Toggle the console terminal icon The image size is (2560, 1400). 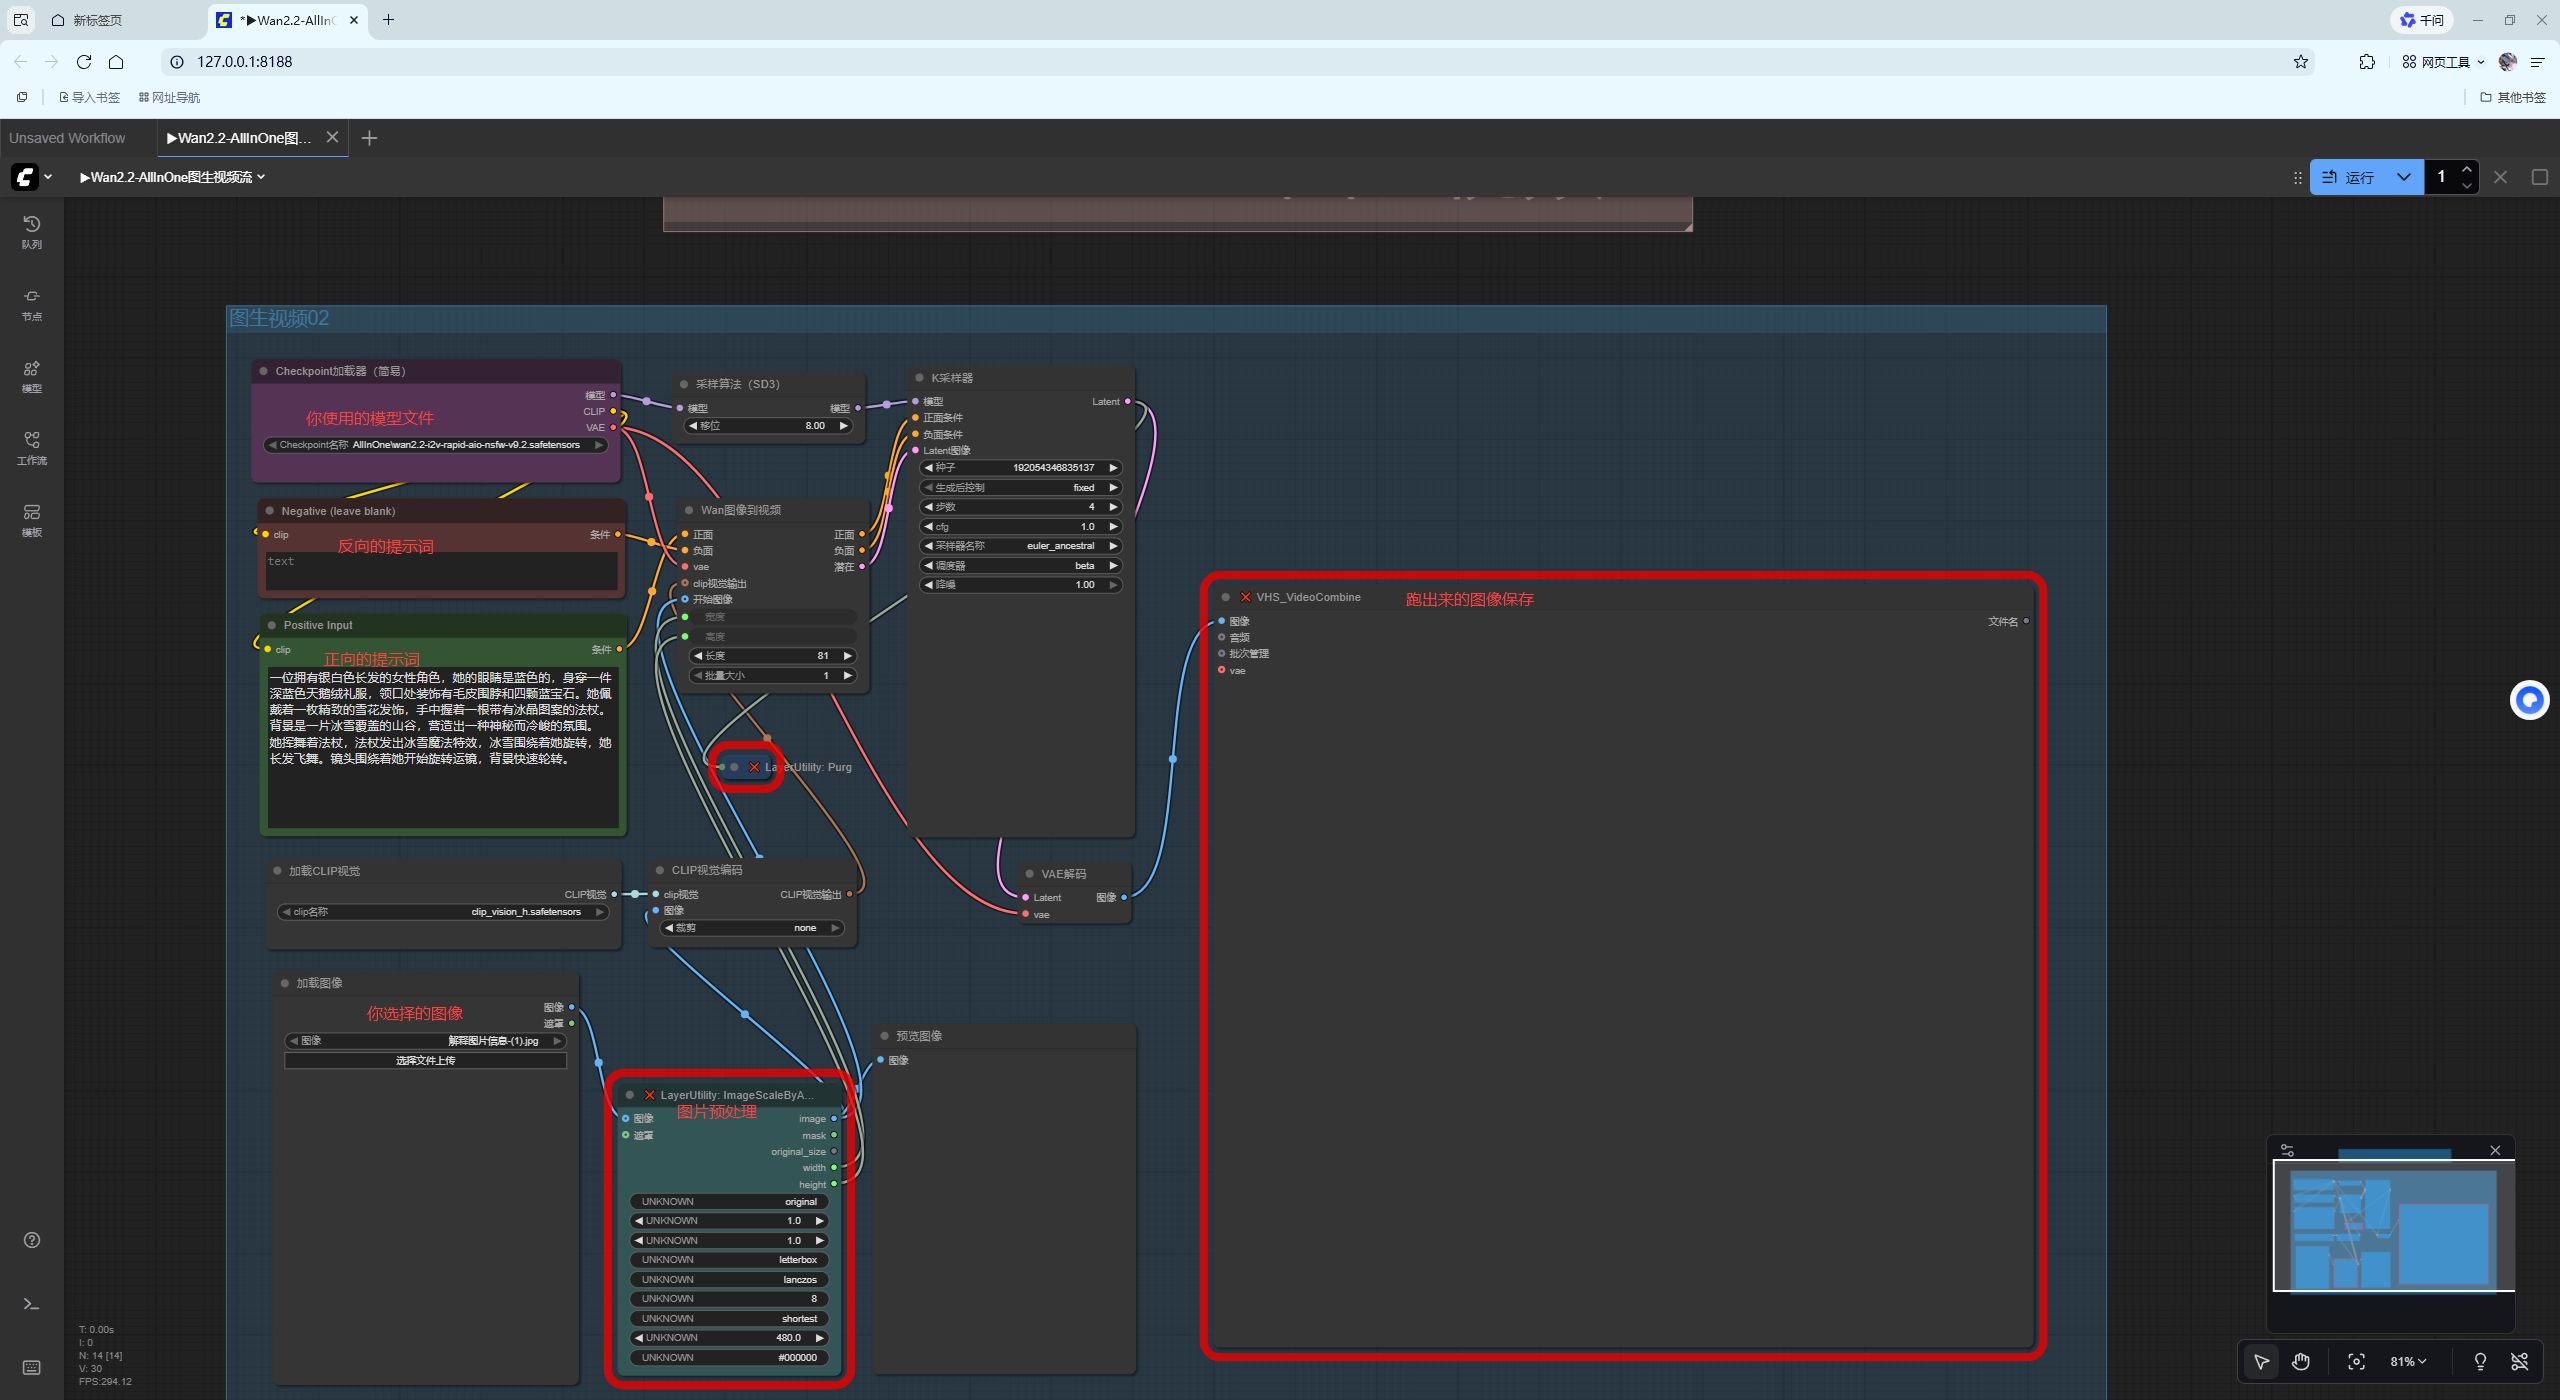(31, 1304)
